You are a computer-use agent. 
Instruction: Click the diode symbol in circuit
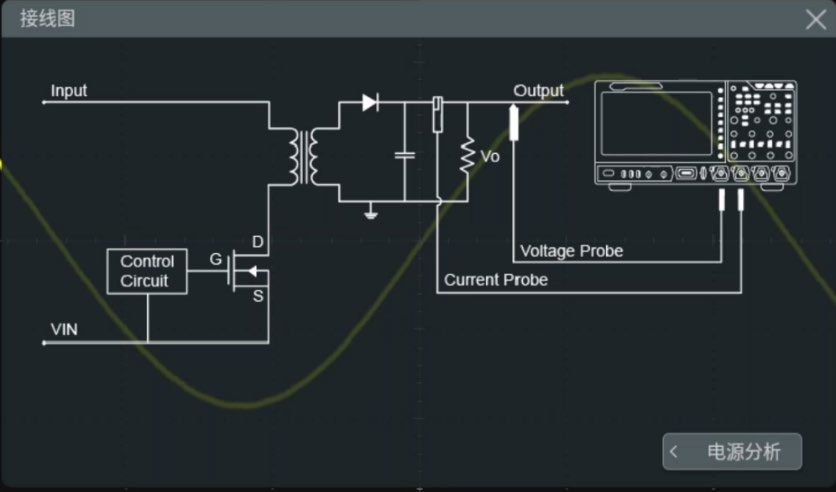click(x=370, y=102)
